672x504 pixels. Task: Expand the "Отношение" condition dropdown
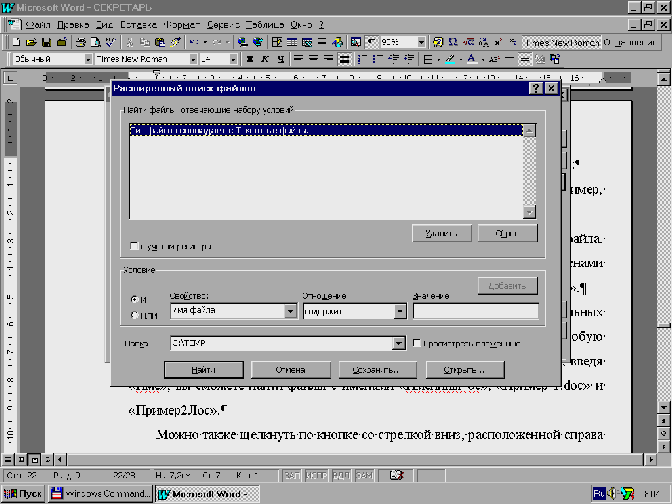click(x=400, y=311)
